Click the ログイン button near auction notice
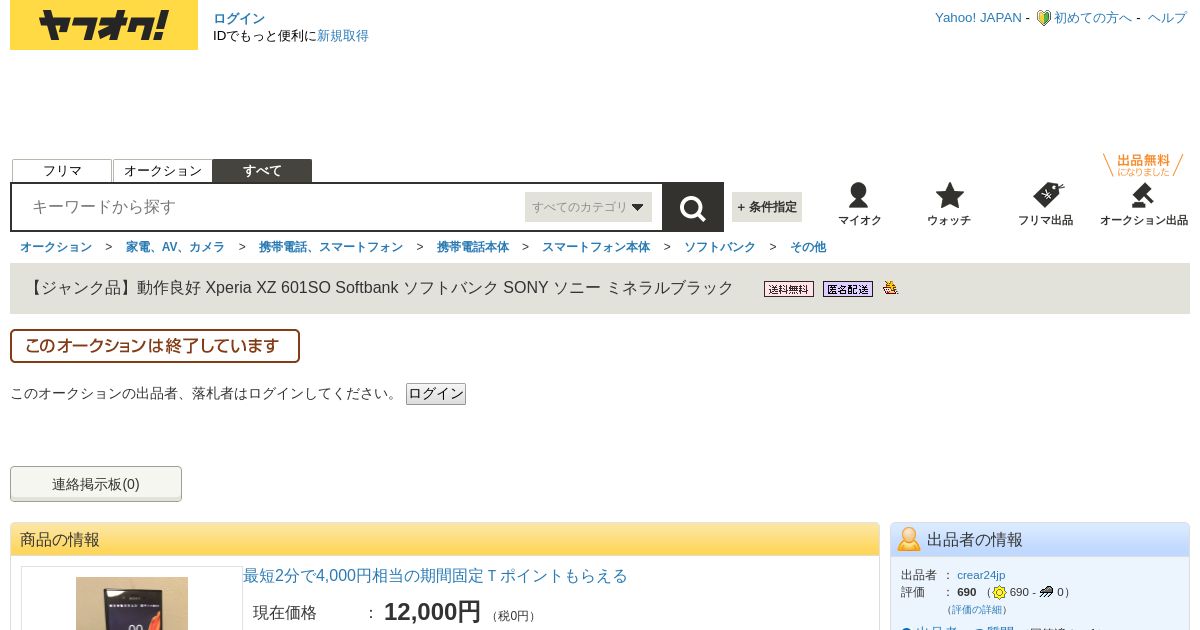The height and width of the screenshot is (630, 1200). [x=436, y=394]
